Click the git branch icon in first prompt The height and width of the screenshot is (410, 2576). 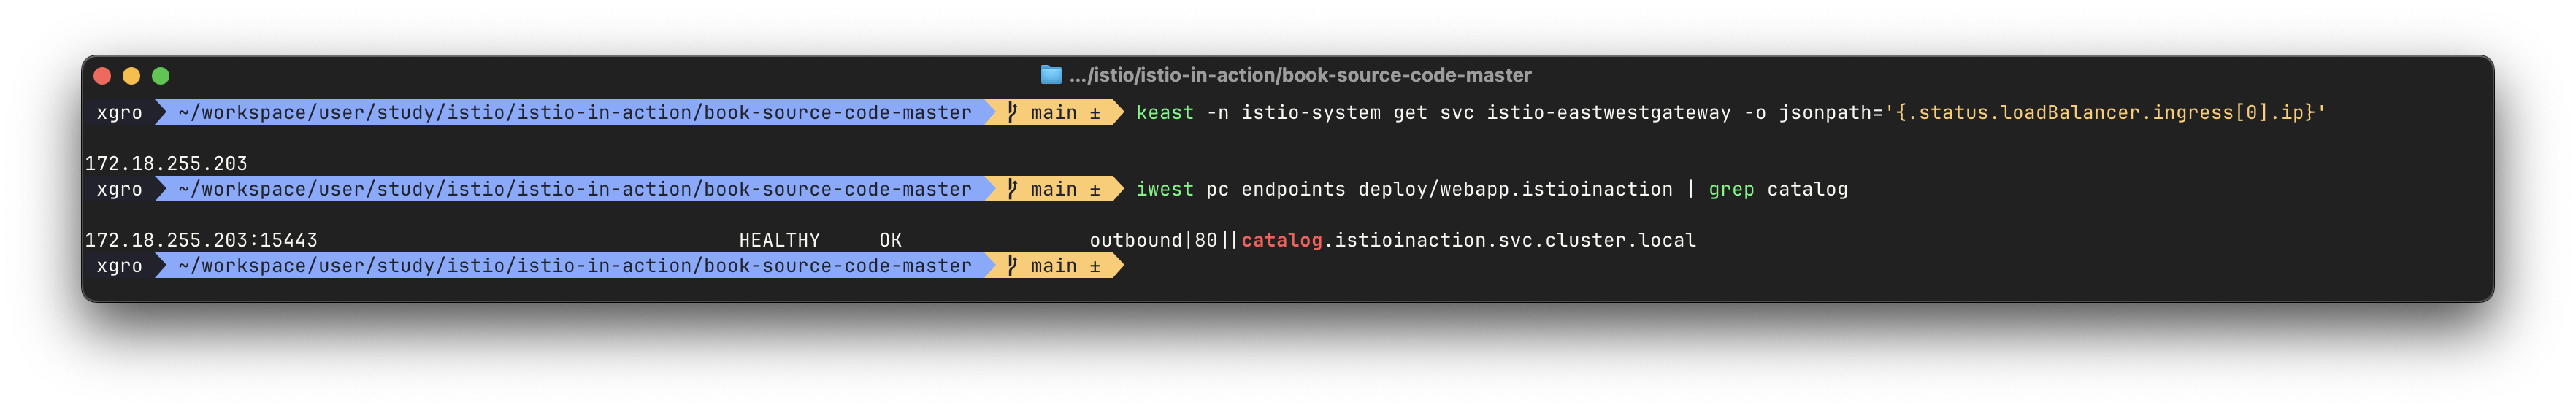[x=1012, y=113]
